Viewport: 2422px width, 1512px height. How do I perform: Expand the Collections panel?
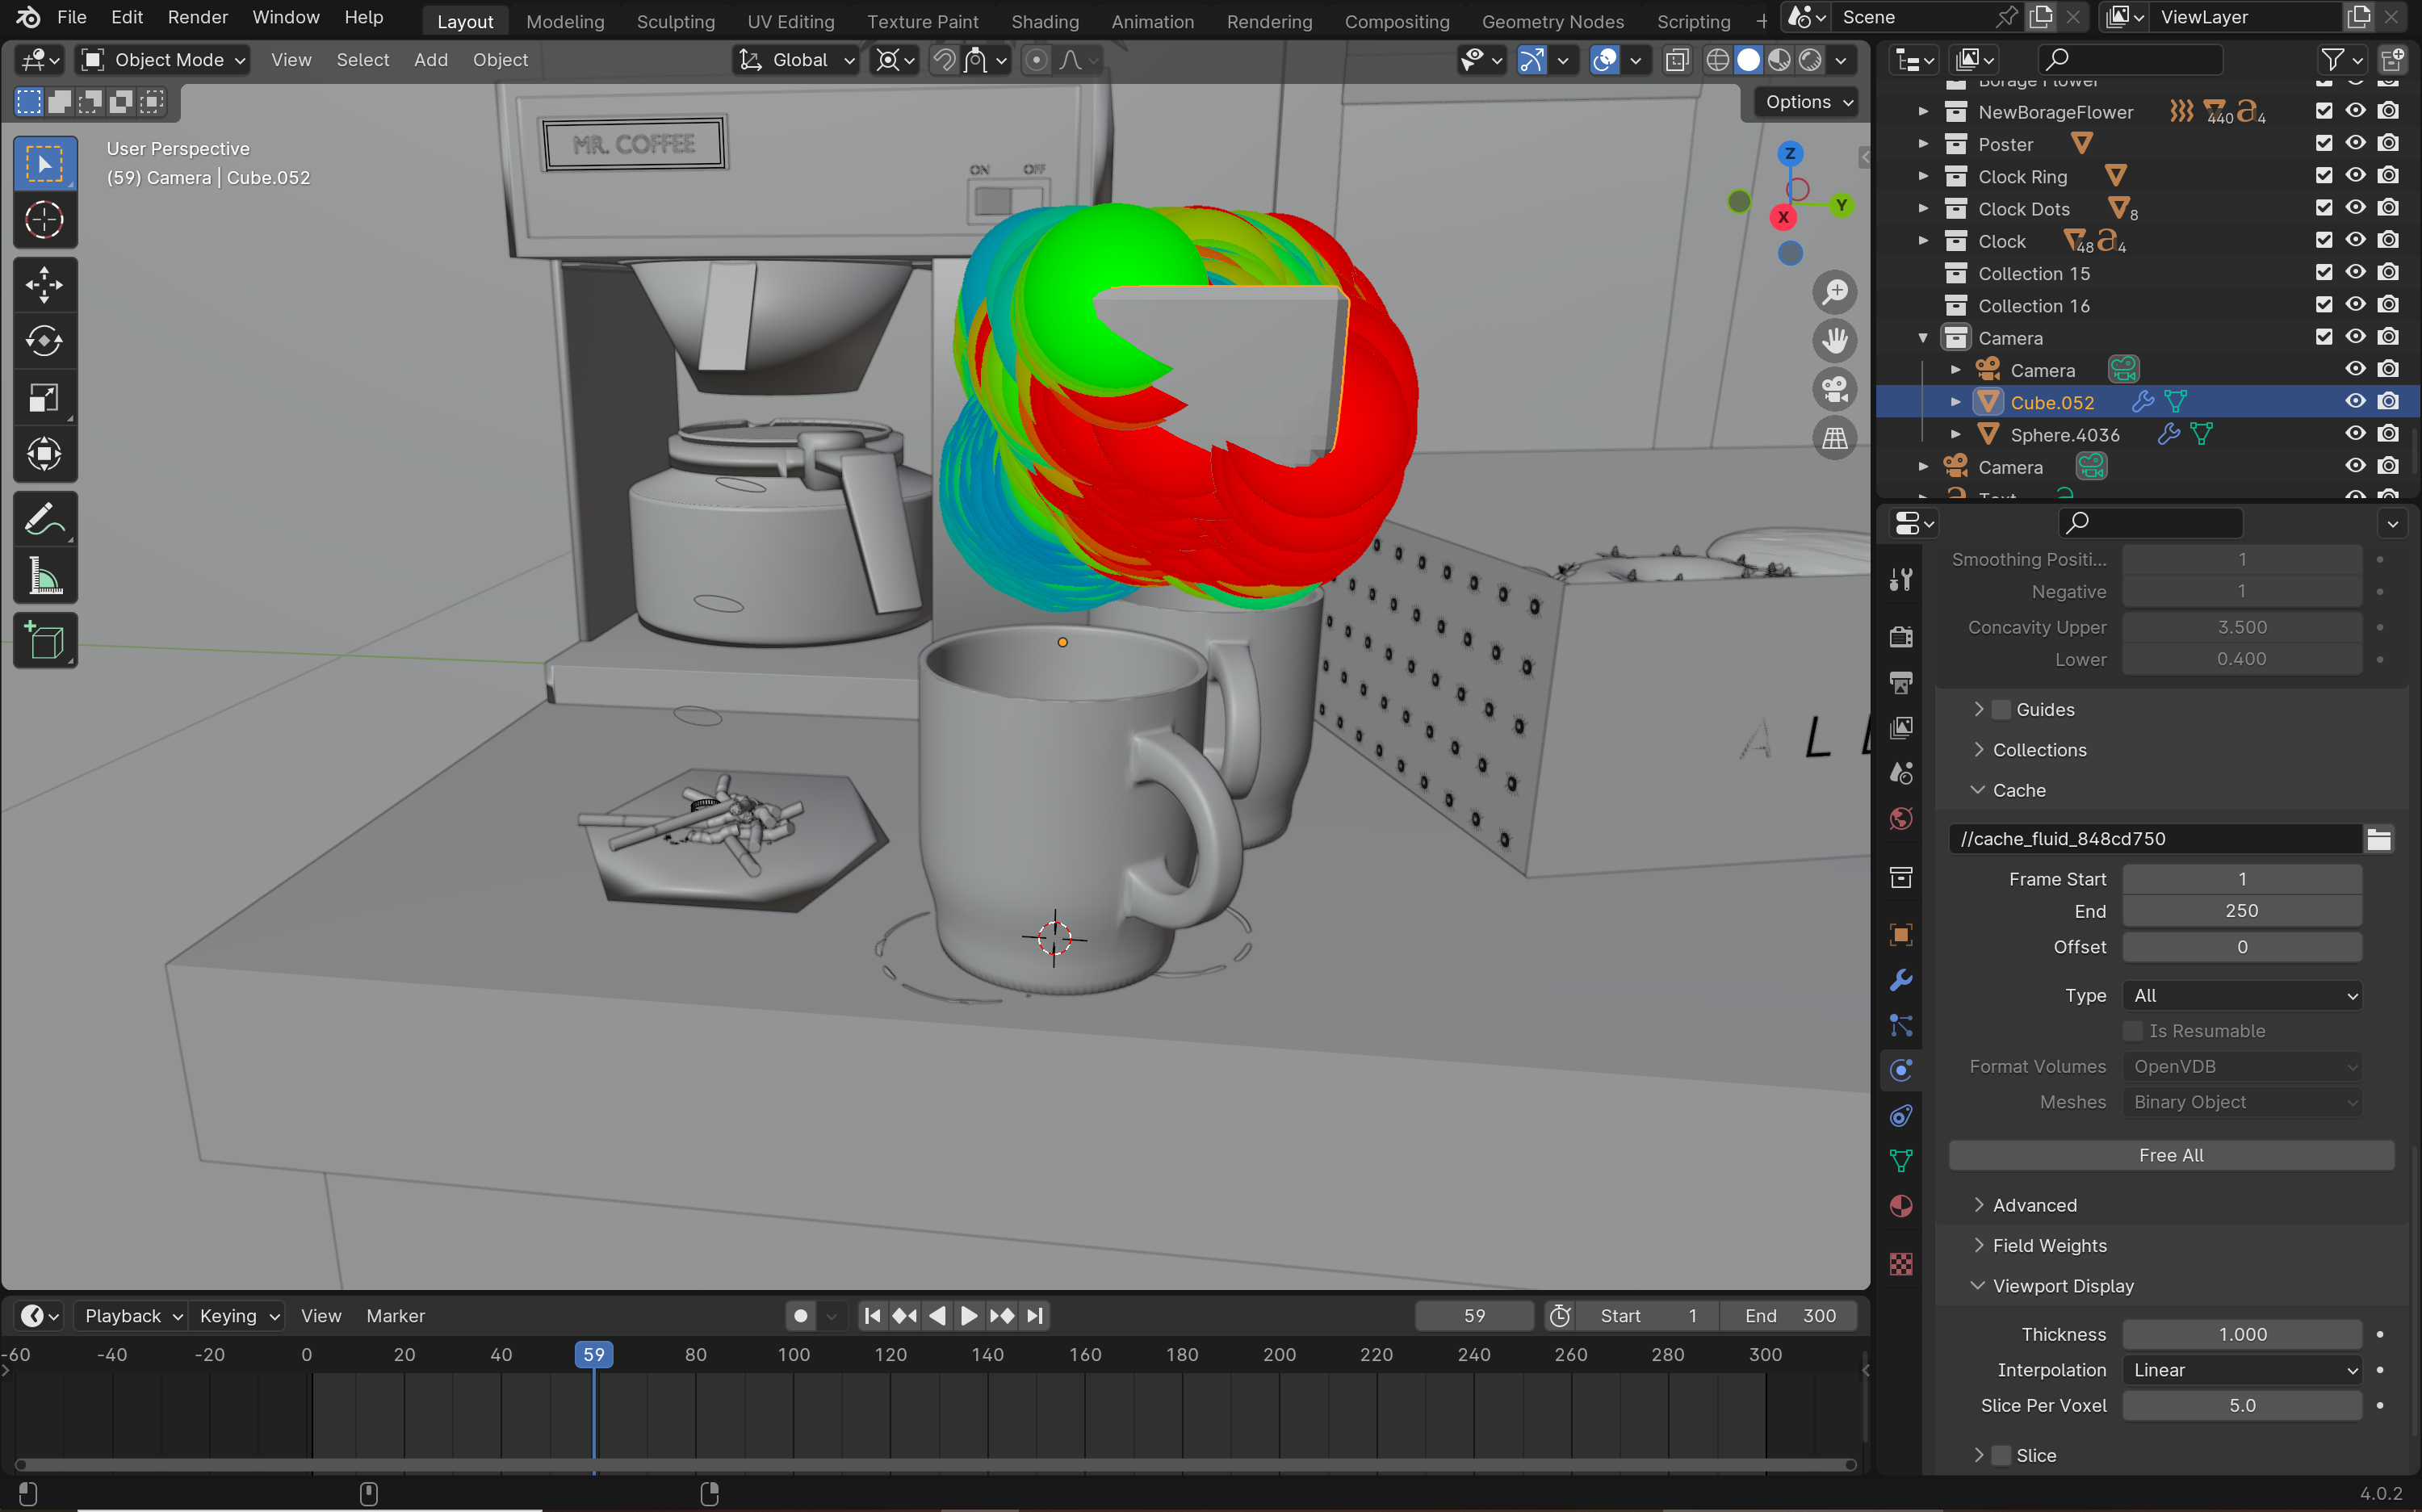pyautogui.click(x=2039, y=750)
